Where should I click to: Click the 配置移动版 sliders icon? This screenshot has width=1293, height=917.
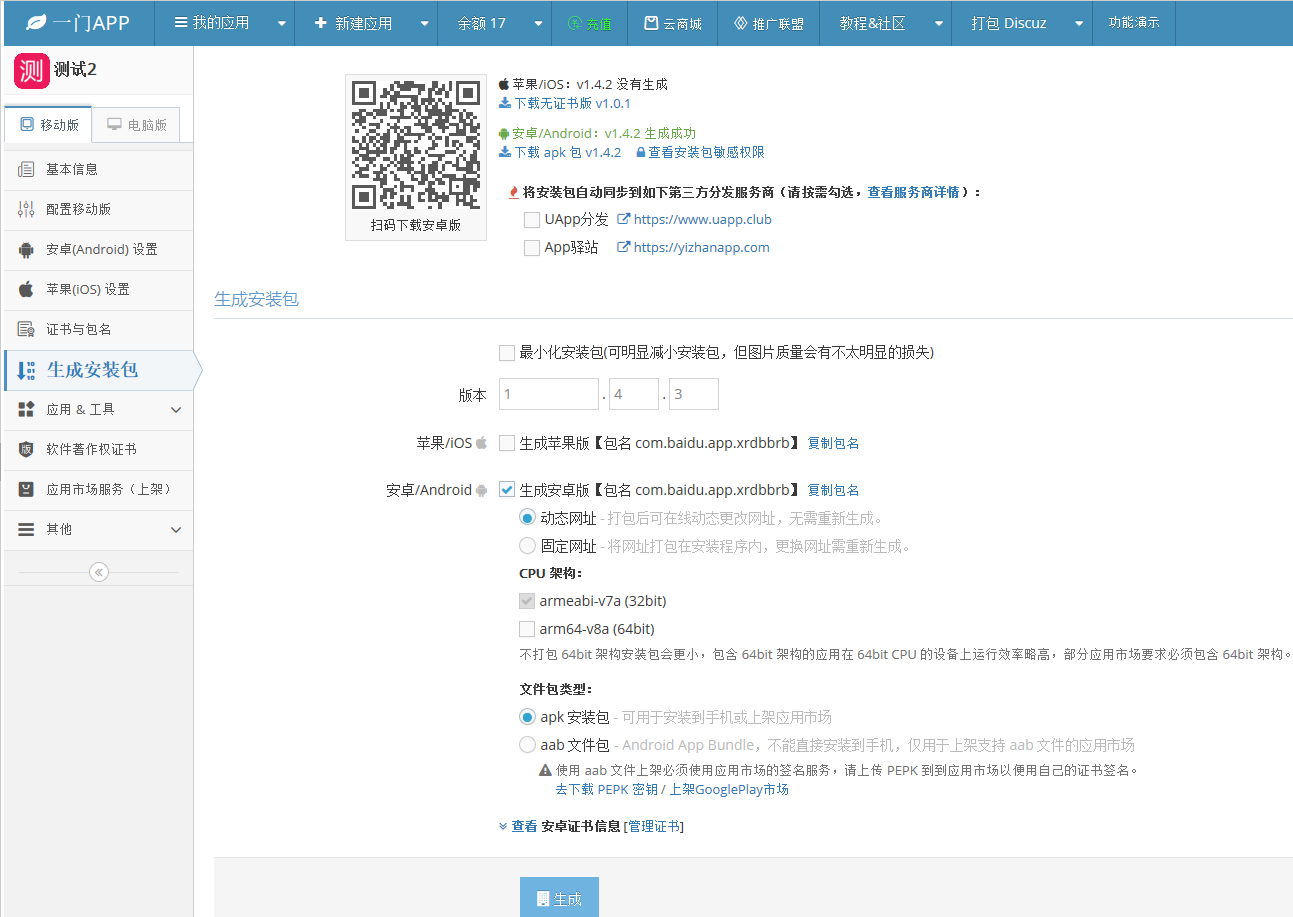coord(26,209)
